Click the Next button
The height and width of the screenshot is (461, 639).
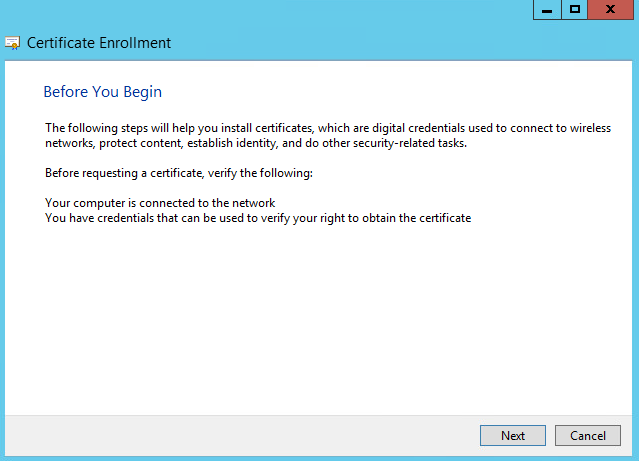pos(512,435)
